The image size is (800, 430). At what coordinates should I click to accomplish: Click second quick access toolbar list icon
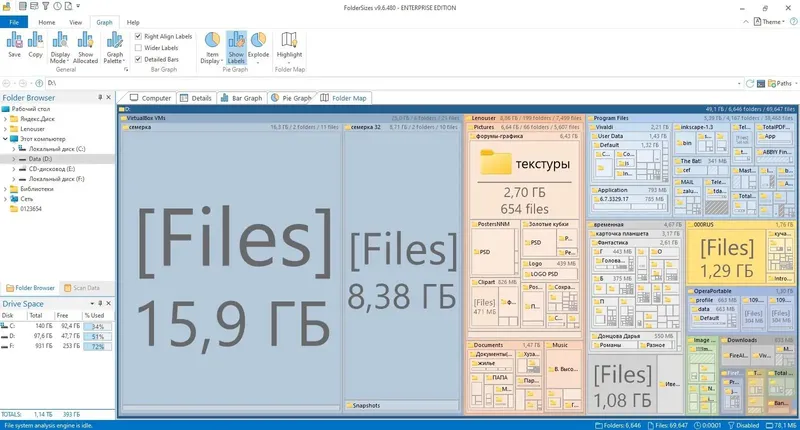tap(34, 6)
